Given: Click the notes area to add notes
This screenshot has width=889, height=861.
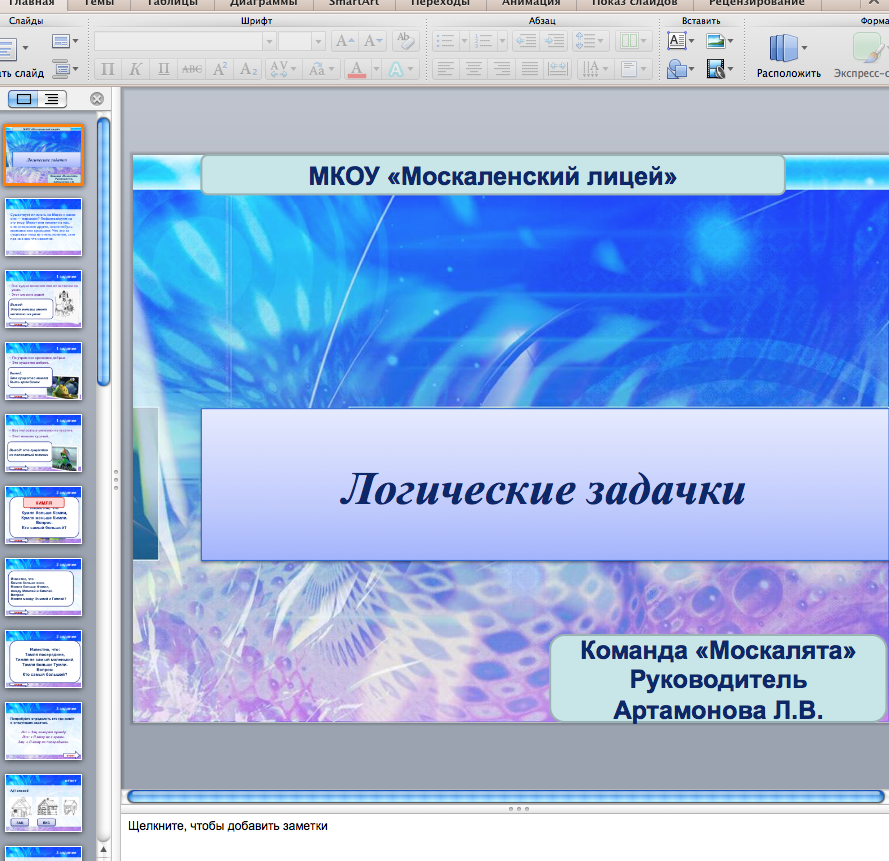Looking at the screenshot, I should click(505, 837).
